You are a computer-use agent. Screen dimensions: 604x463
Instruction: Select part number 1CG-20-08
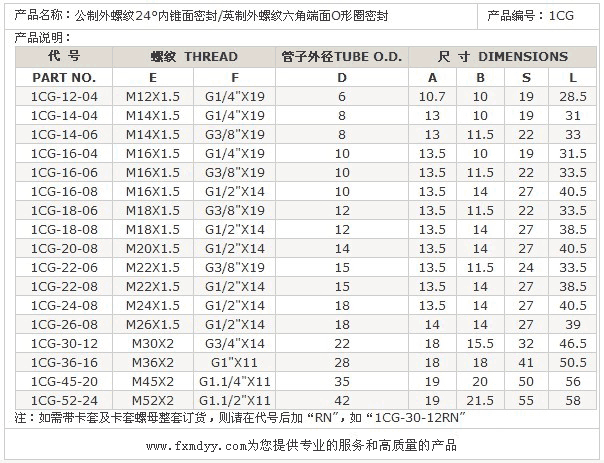[x=64, y=248]
